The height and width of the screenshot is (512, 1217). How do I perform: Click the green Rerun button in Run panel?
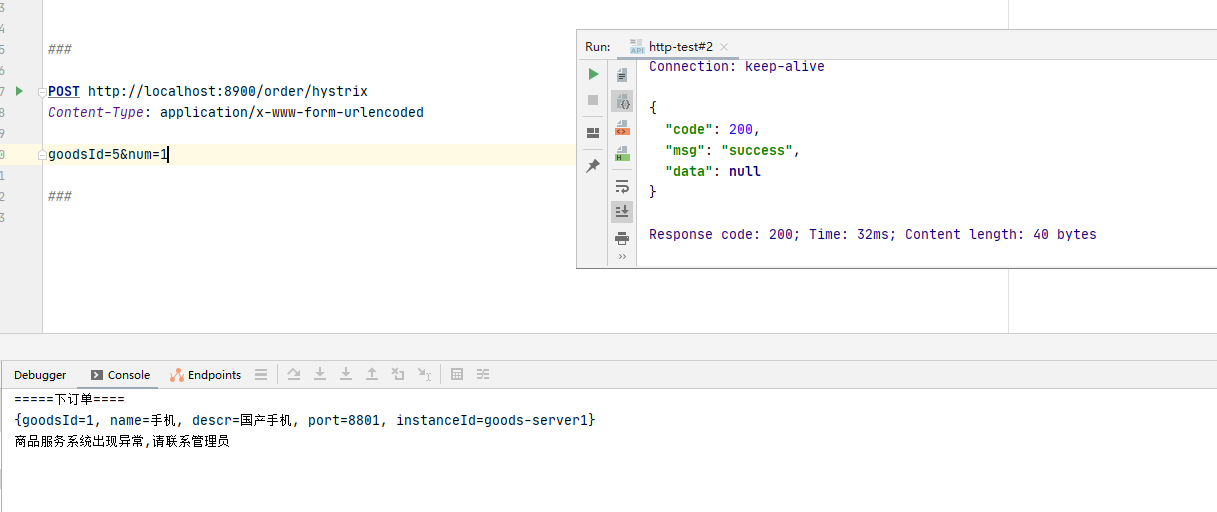coord(593,74)
